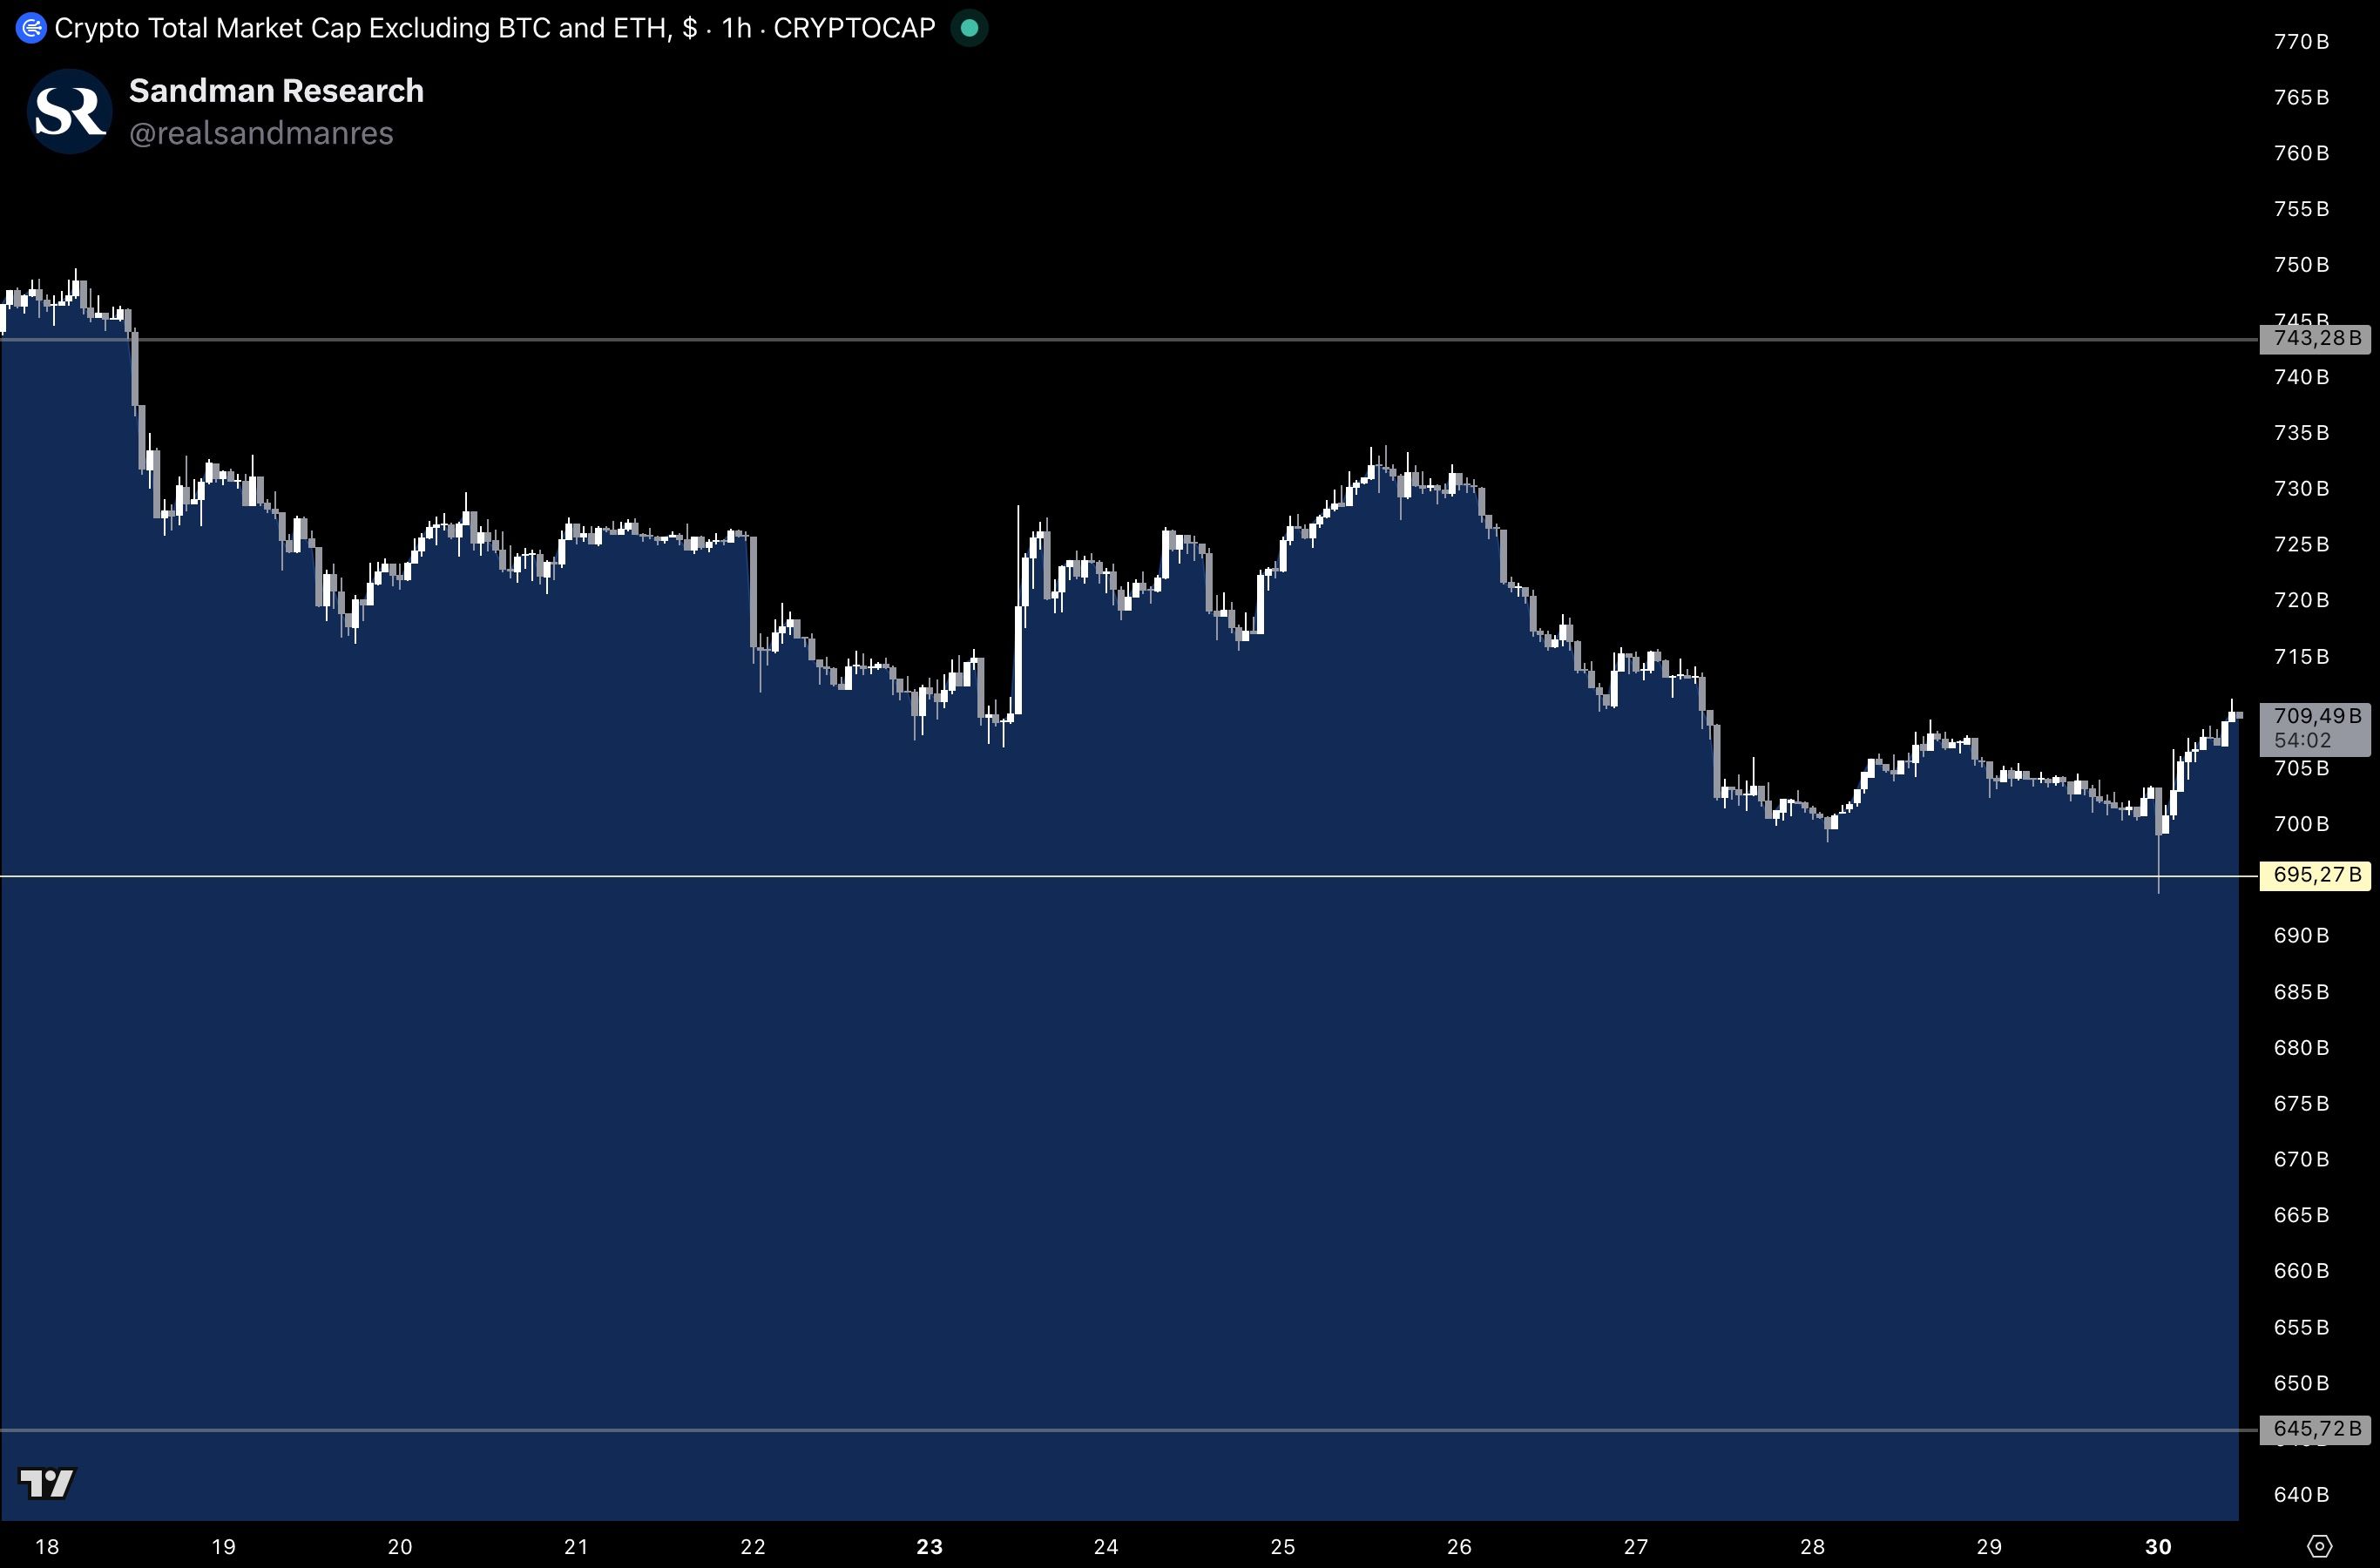Click the date 23 on time axis
Image resolution: width=2380 pixels, height=1568 pixels.
point(929,1547)
